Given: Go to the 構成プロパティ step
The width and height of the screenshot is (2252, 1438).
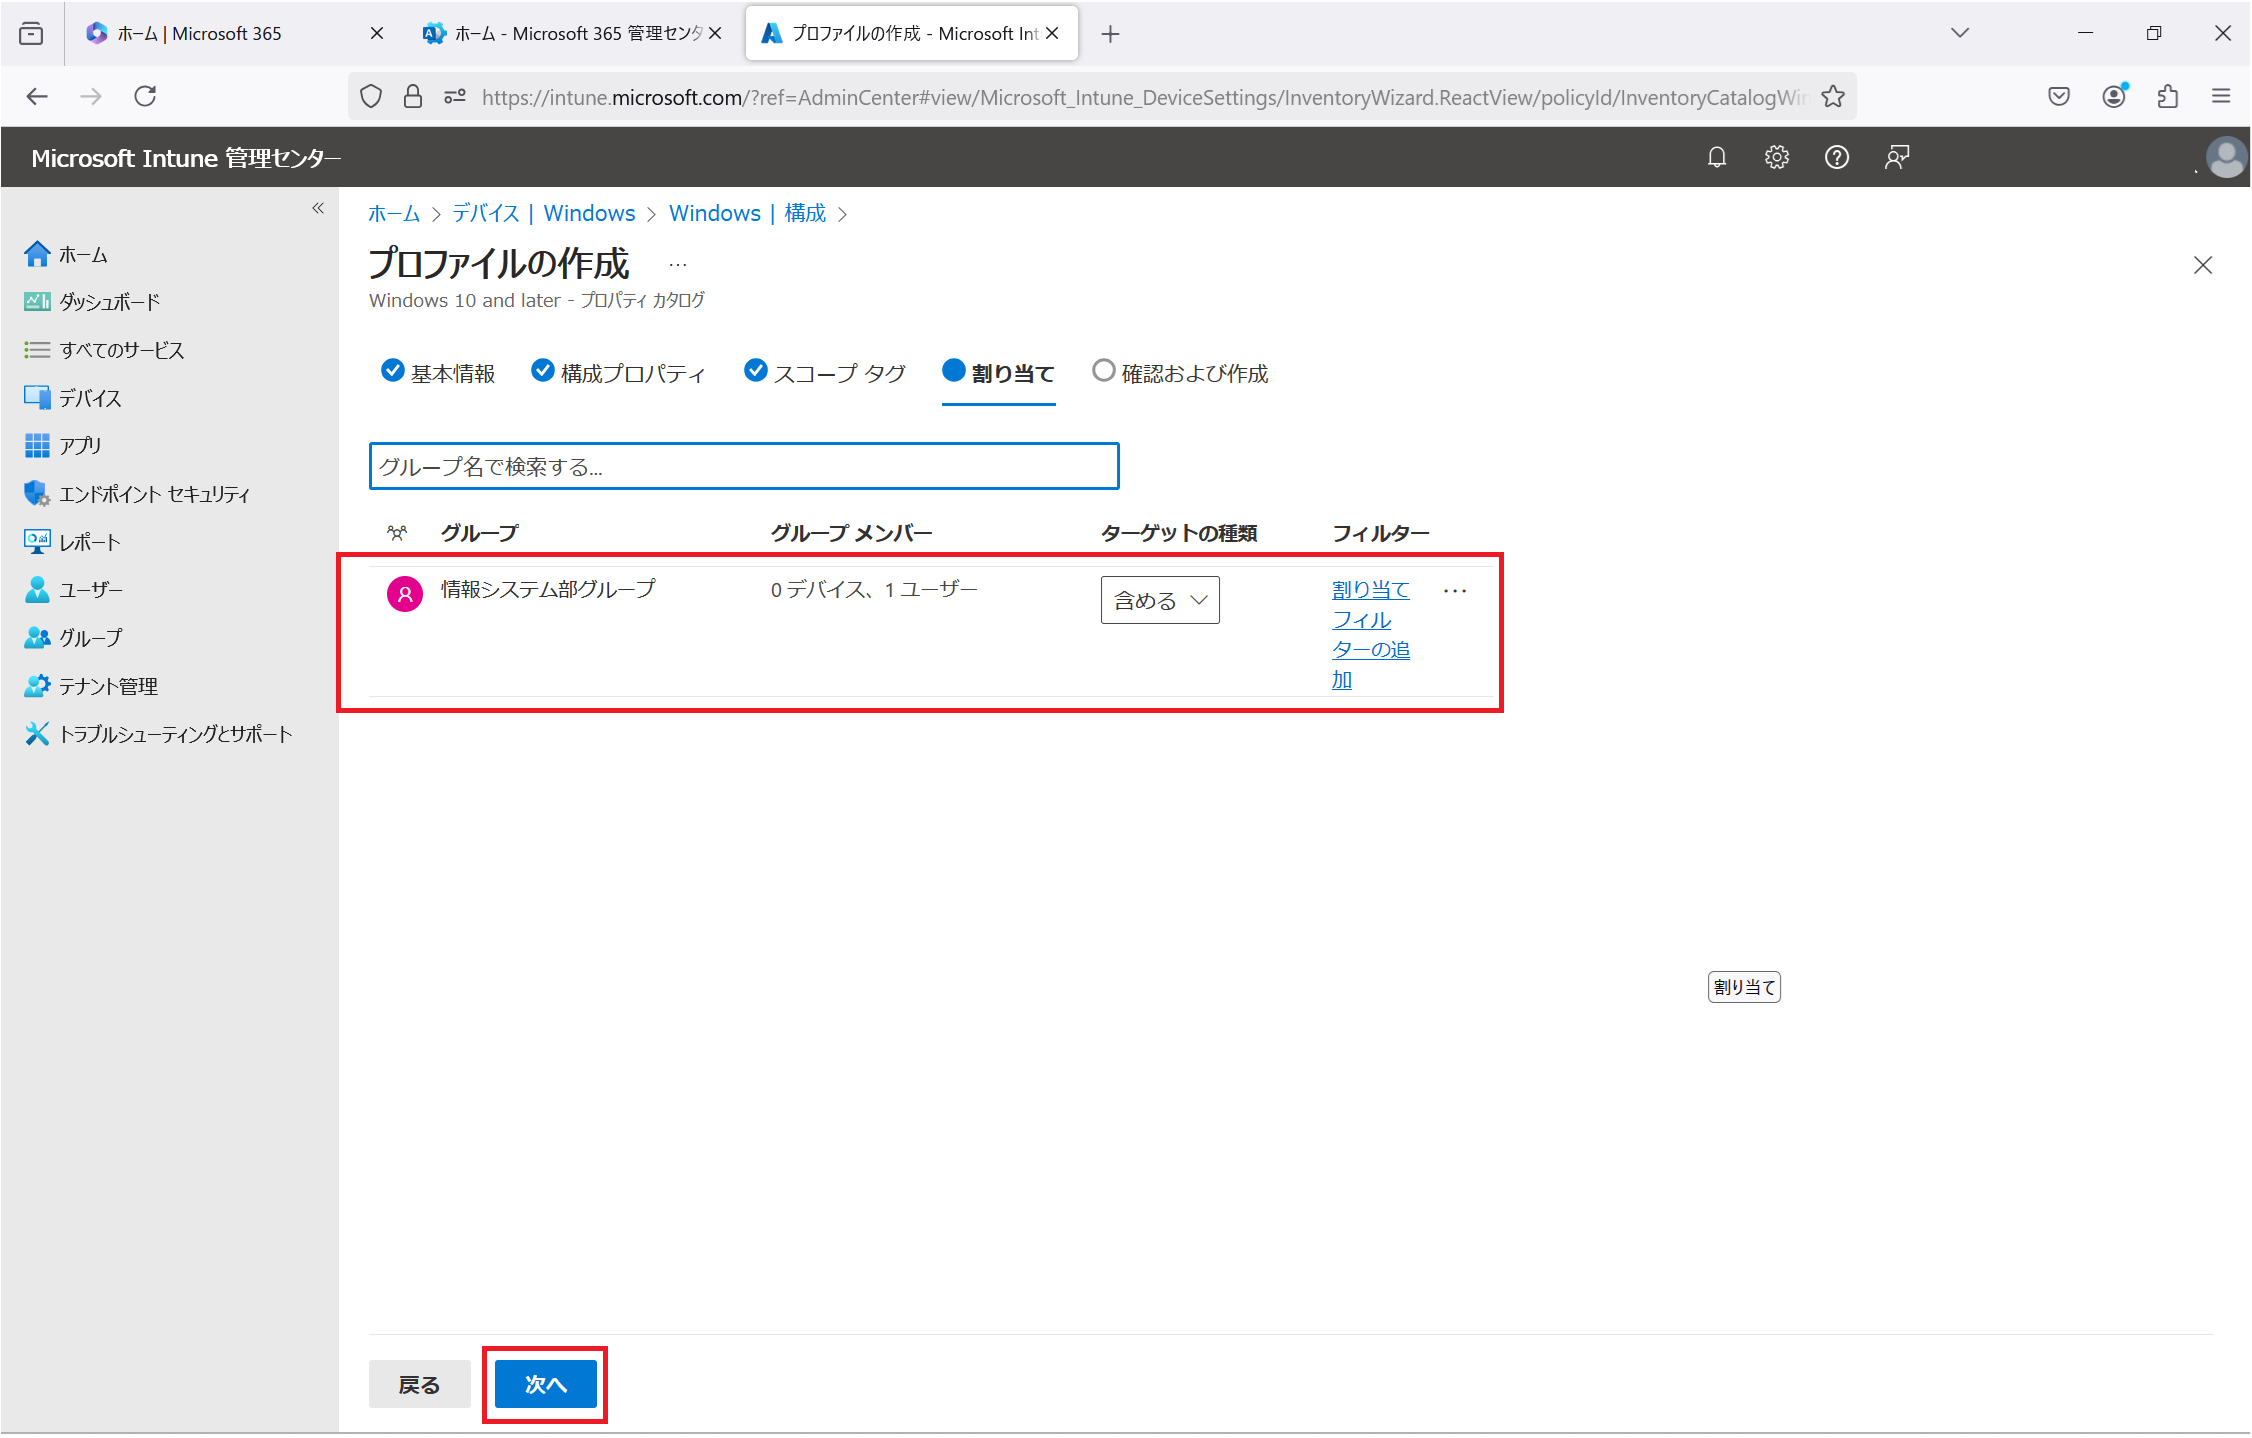Looking at the screenshot, I should pyautogui.click(x=619, y=373).
